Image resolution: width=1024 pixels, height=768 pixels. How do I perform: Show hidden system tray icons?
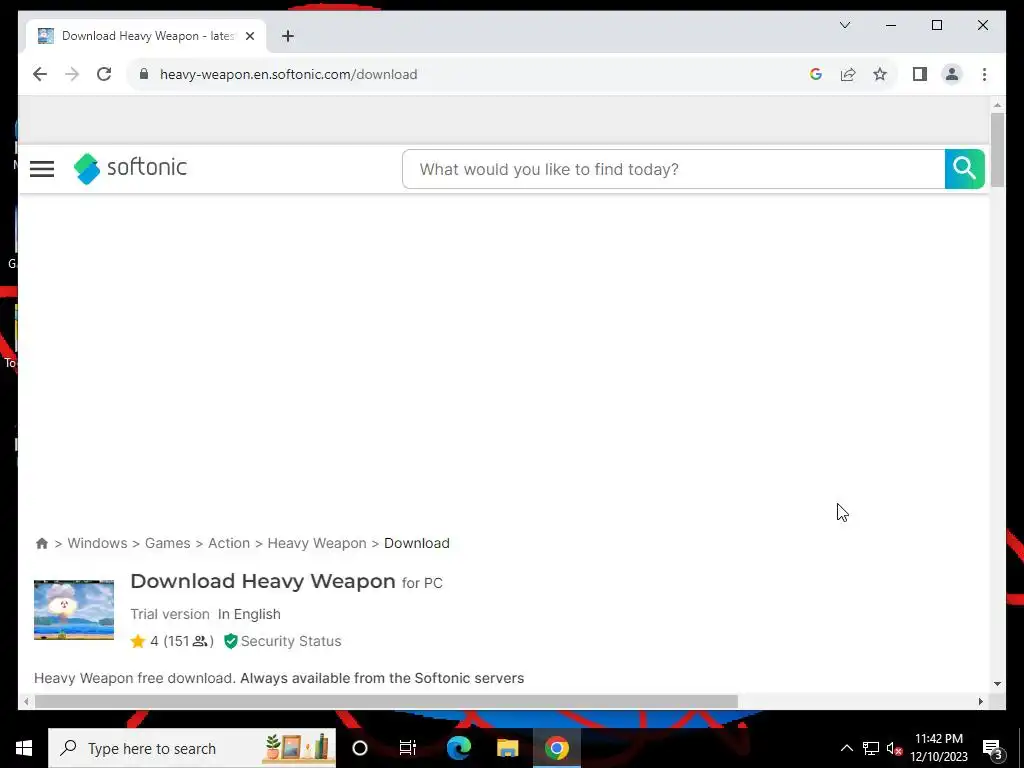click(846, 748)
